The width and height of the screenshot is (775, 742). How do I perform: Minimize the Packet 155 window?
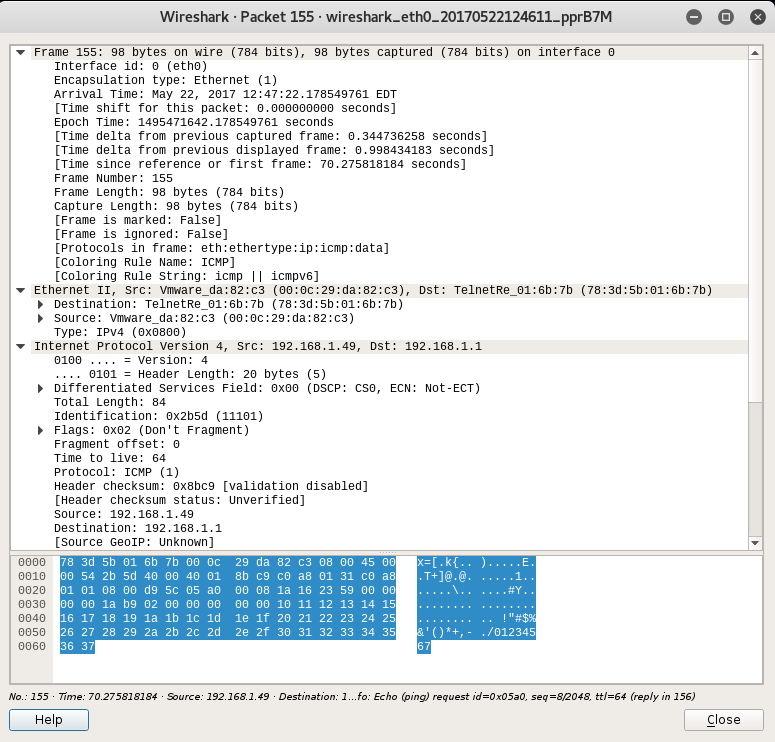pos(696,17)
